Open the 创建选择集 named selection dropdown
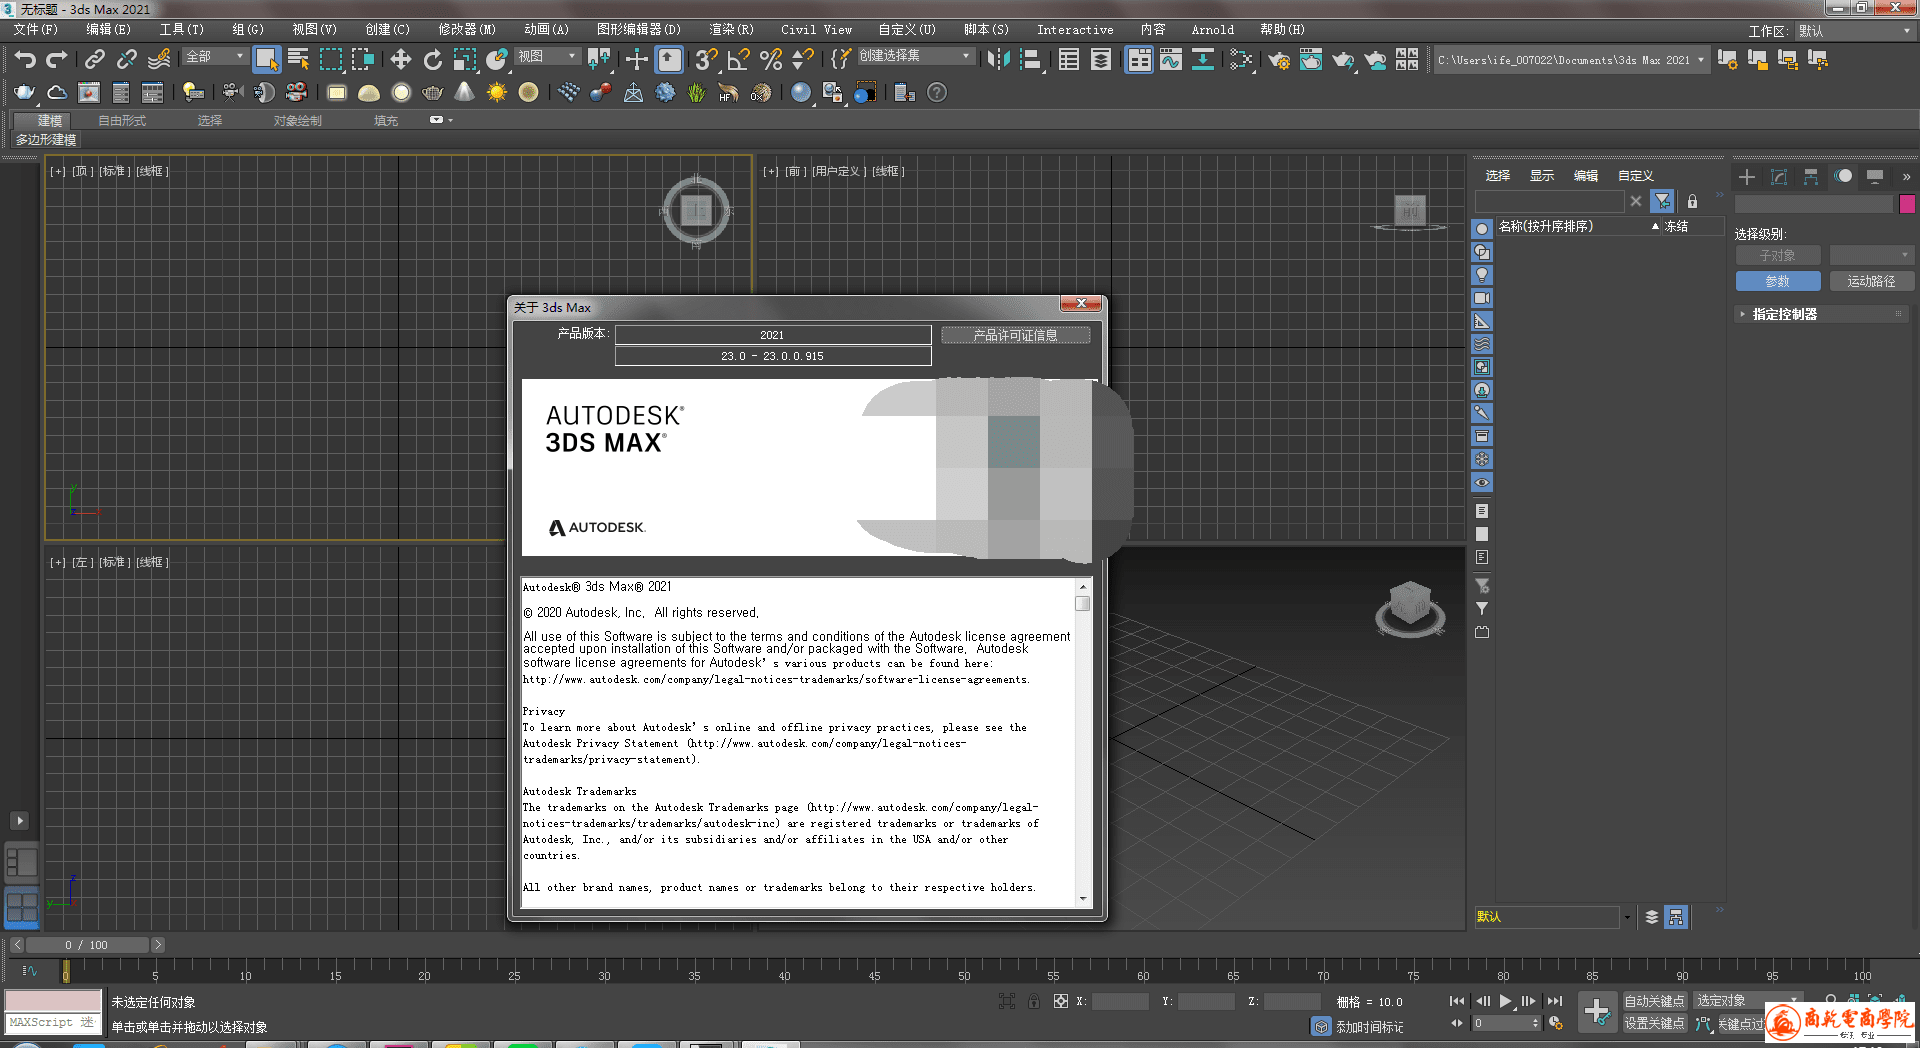 (915, 56)
